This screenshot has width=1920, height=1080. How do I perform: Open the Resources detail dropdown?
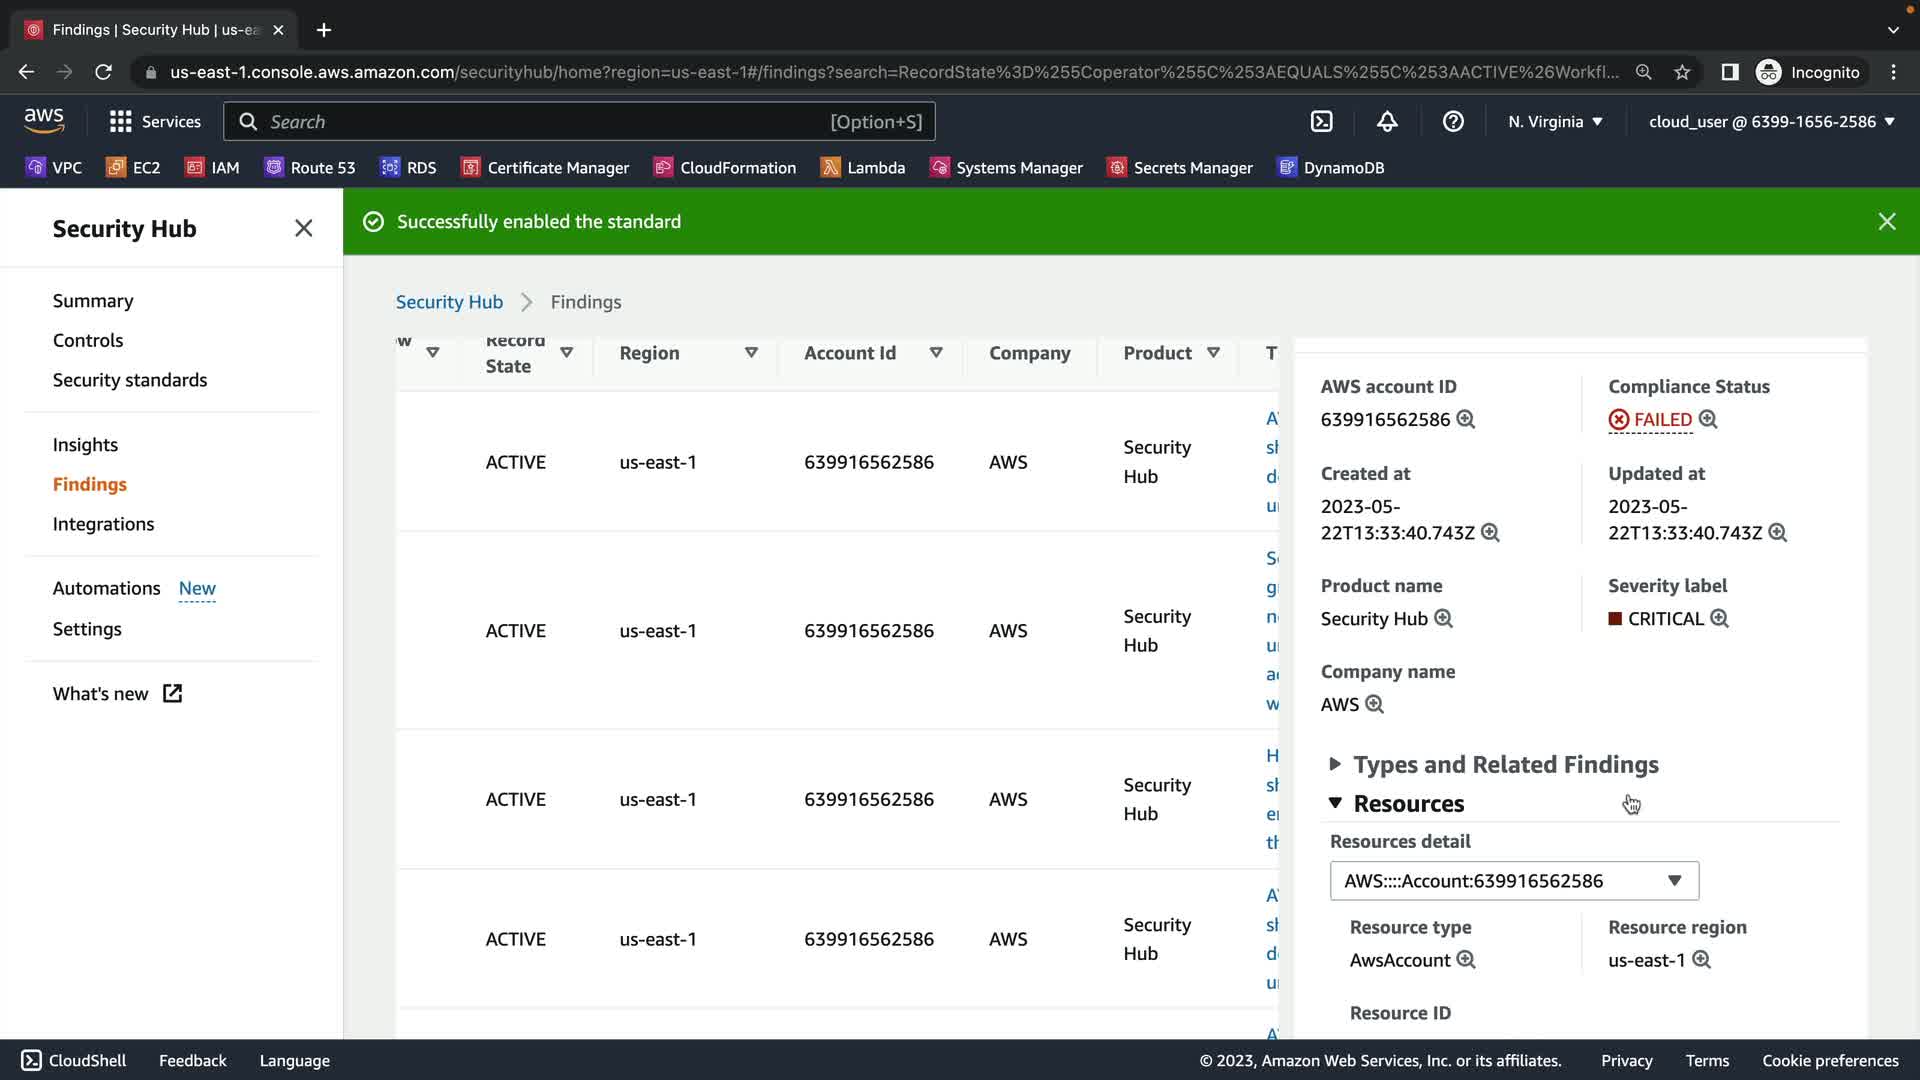click(x=1513, y=881)
